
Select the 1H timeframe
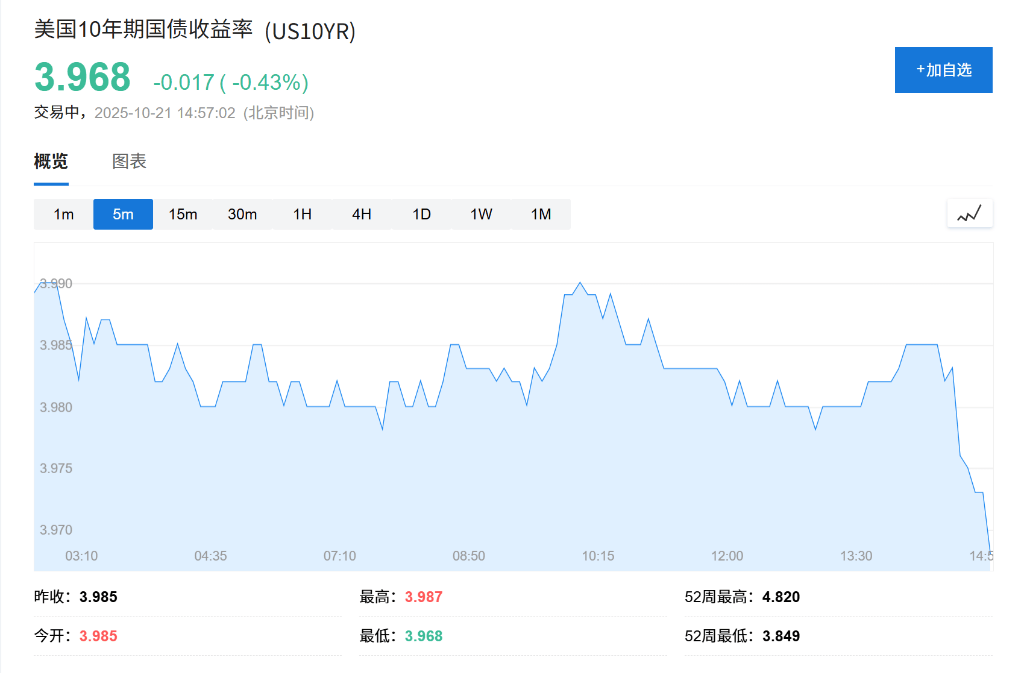coord(302,213)
